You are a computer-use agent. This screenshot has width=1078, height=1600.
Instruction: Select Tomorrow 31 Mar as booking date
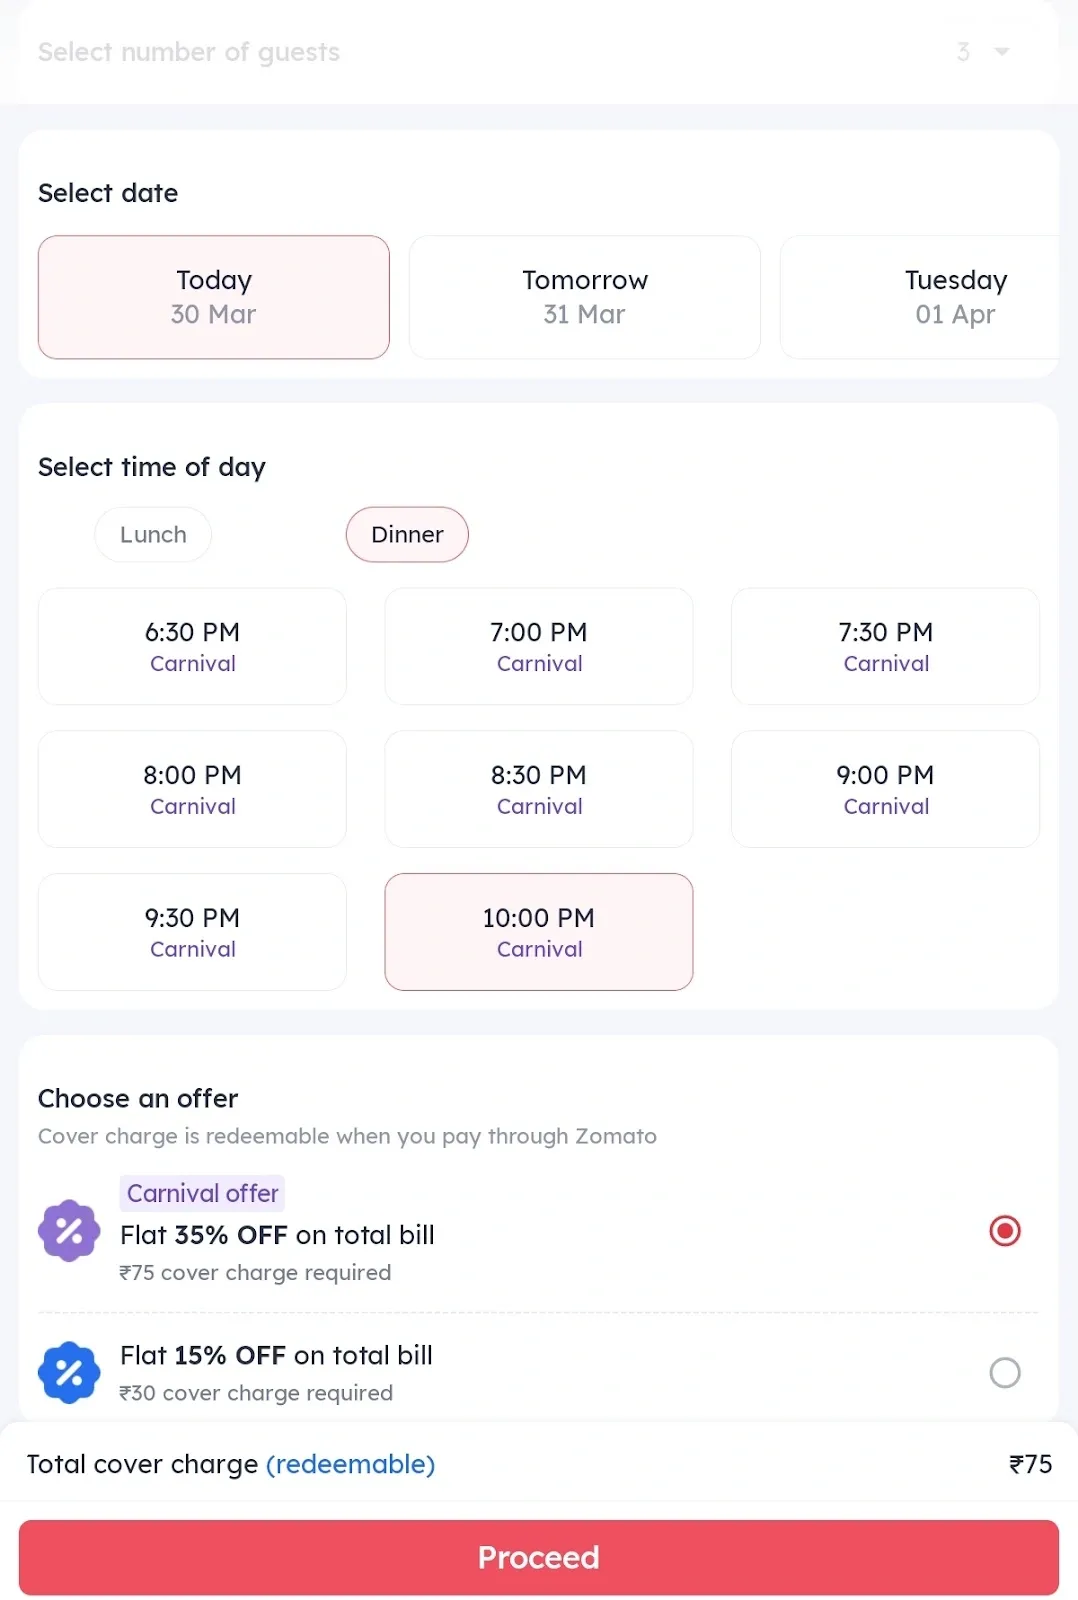(584, 297)
